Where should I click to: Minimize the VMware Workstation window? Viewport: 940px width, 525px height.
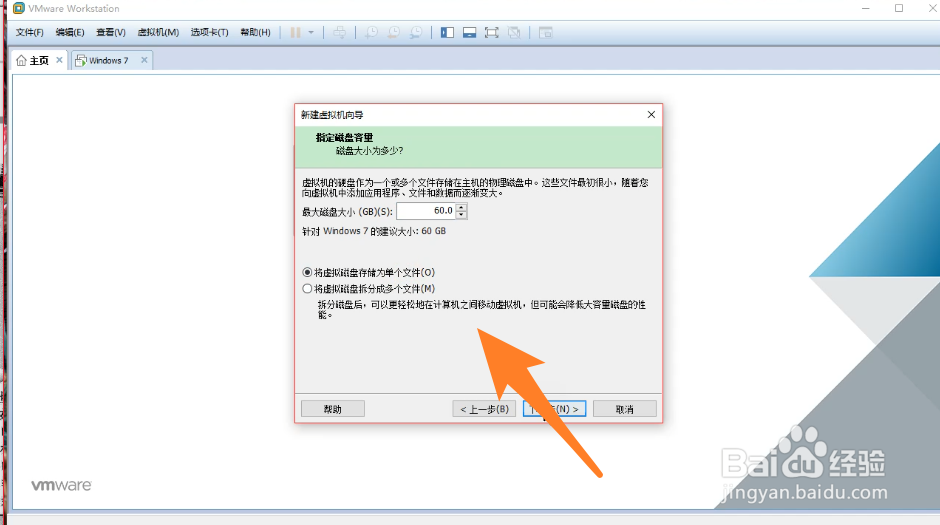click(x=866, y=8)
